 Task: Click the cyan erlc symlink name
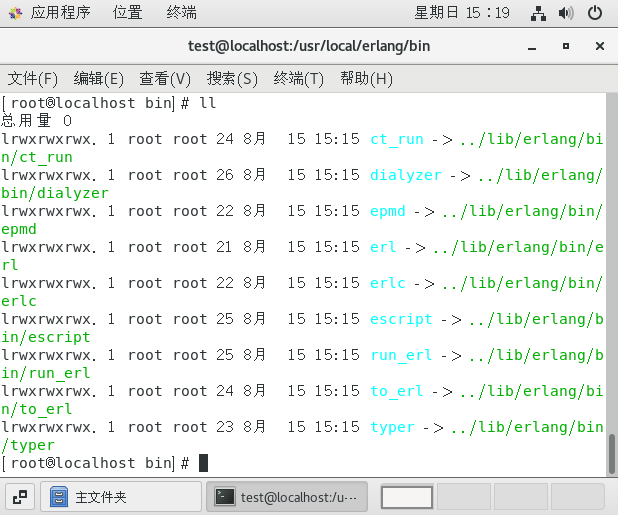point(388,283)
